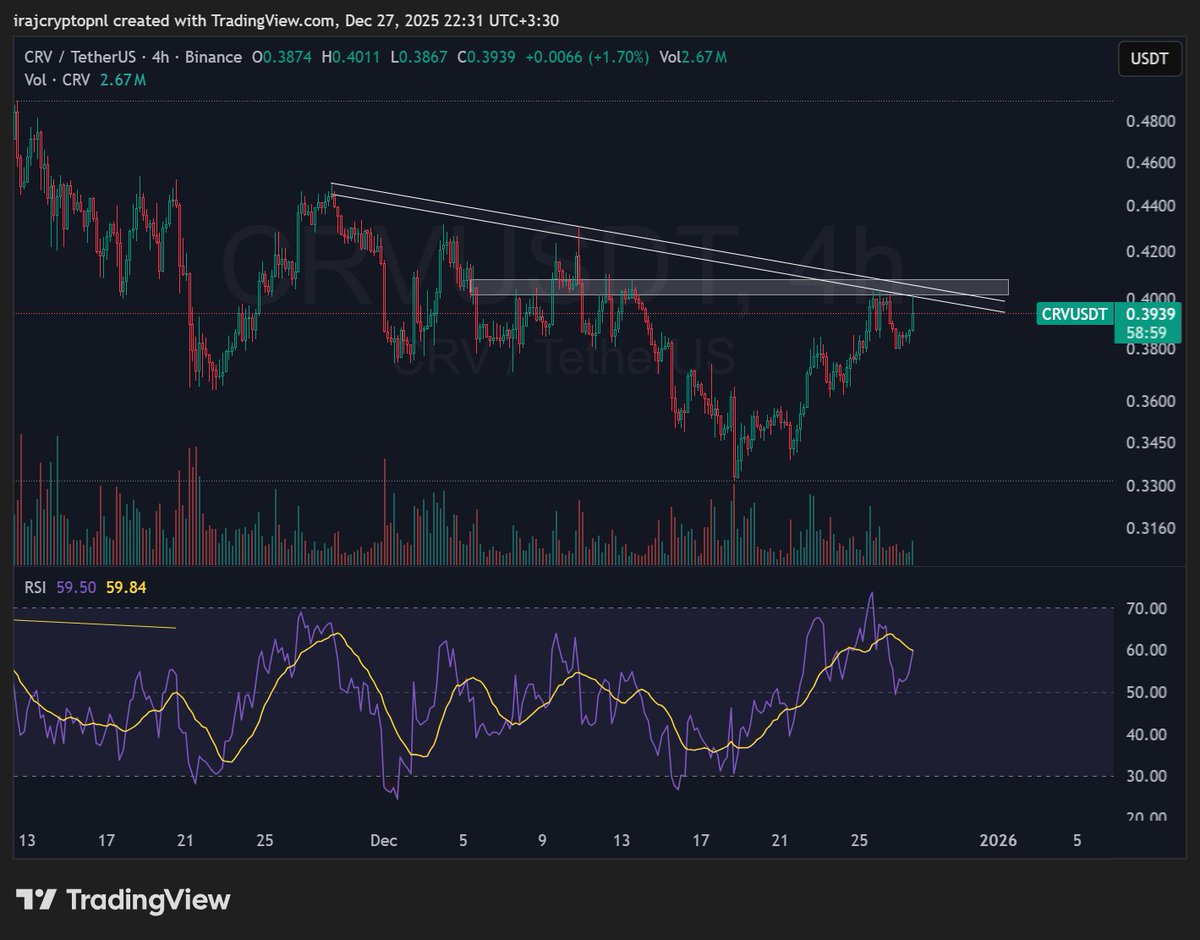Click the Dec label on the time axis
Image resolution: width=1200 pixels, height=940 pixels.
click(383, 841)
